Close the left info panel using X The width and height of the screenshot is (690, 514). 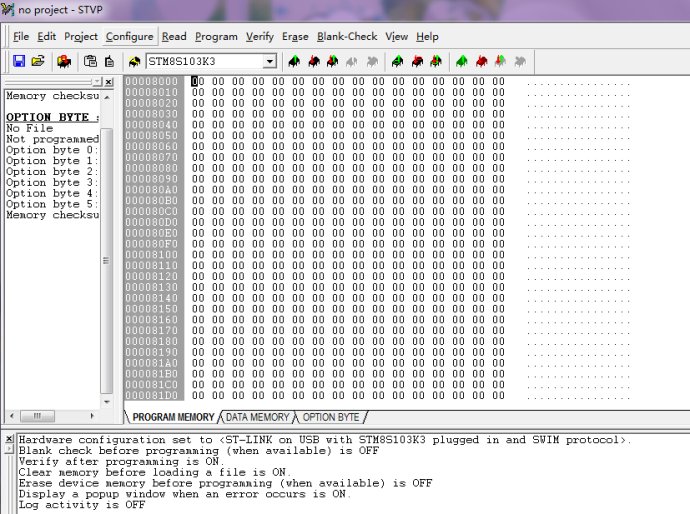point(108,81)
